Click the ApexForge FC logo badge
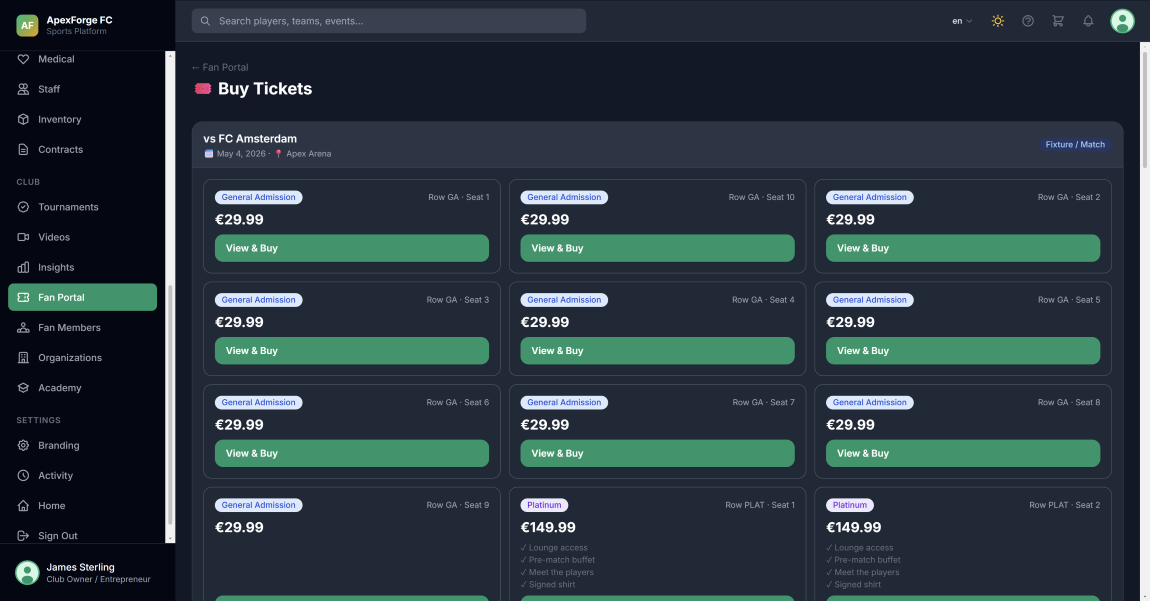 (27, 25)
